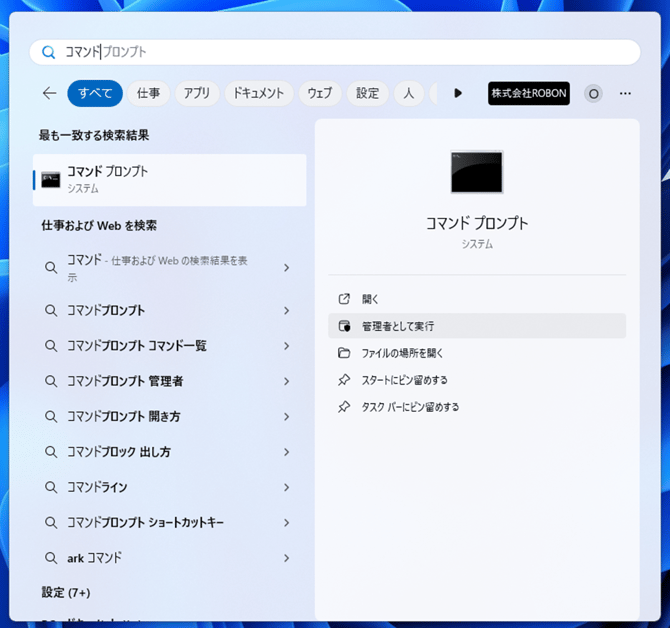The width and height of the screenshot is (670, 628).
Task: Click the large Command Prompt icon in preview
Action: pos(476,172)
